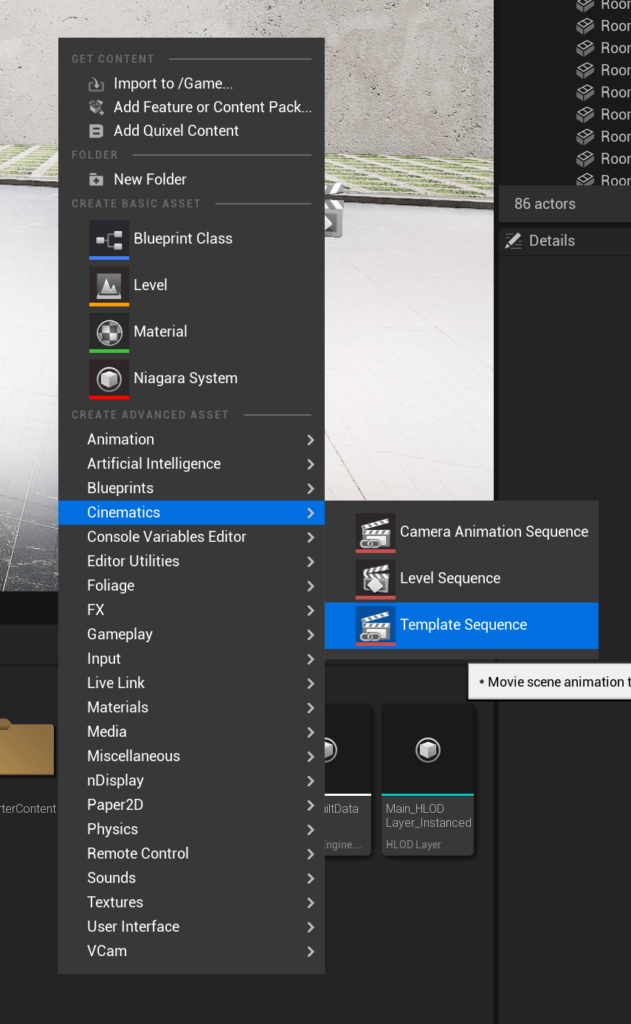Open the Live Link category
This screenshot has width=631, height=1024.
point(191,683)
